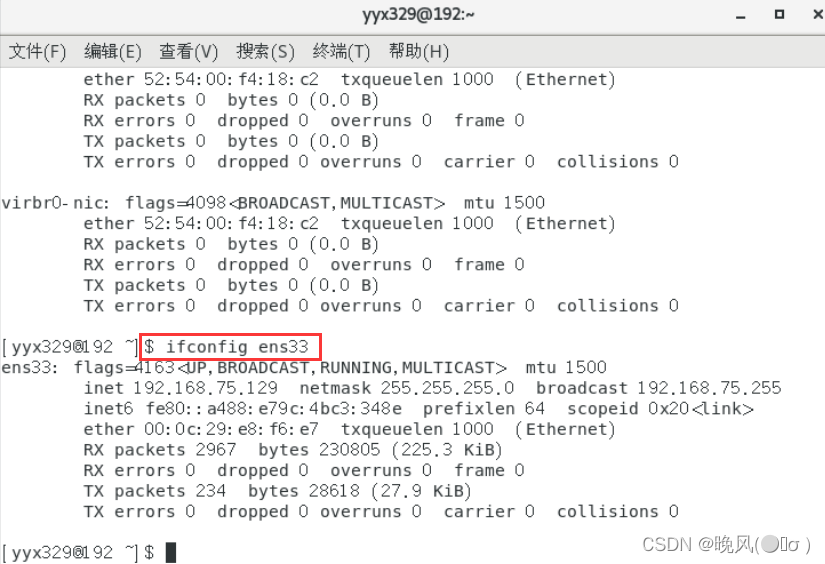Click the window title yyx329@192:~
The width and height of the screenshot is (825, 564).
418,14
